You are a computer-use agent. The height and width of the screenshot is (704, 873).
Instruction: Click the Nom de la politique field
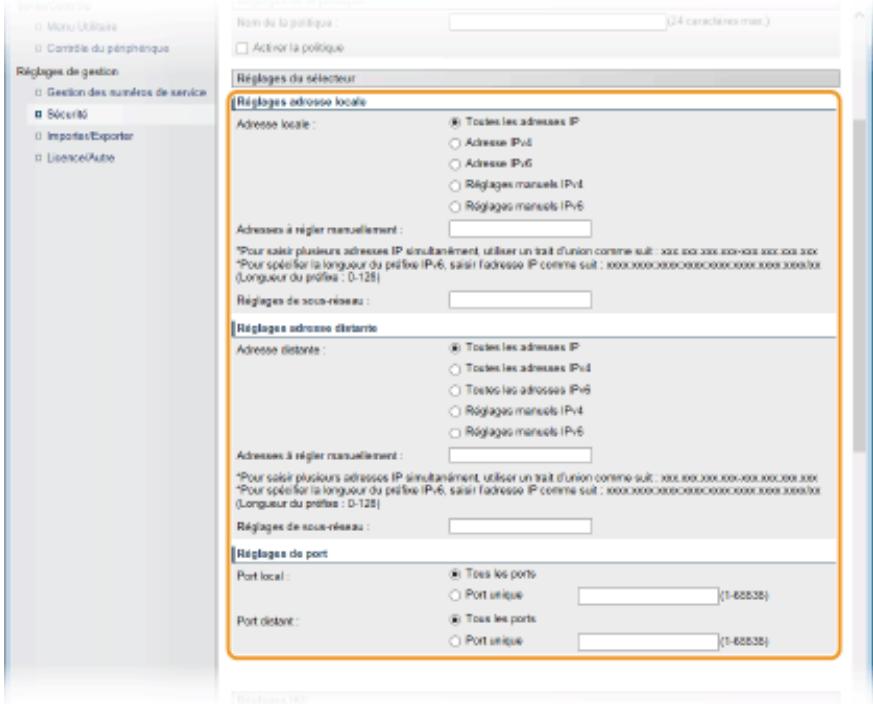pyautogui.click(x=557, y=22)
